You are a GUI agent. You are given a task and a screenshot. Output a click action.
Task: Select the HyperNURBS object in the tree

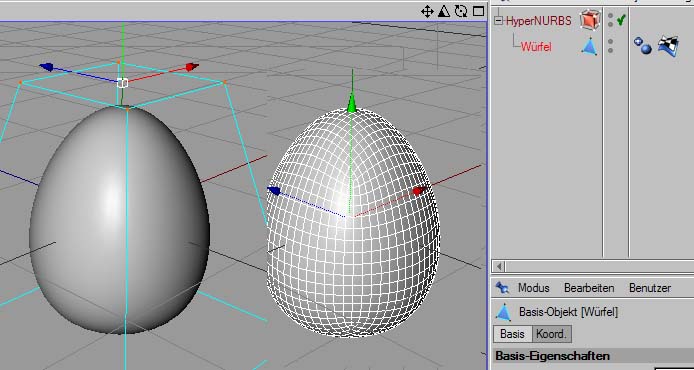(x=538, y=21)
